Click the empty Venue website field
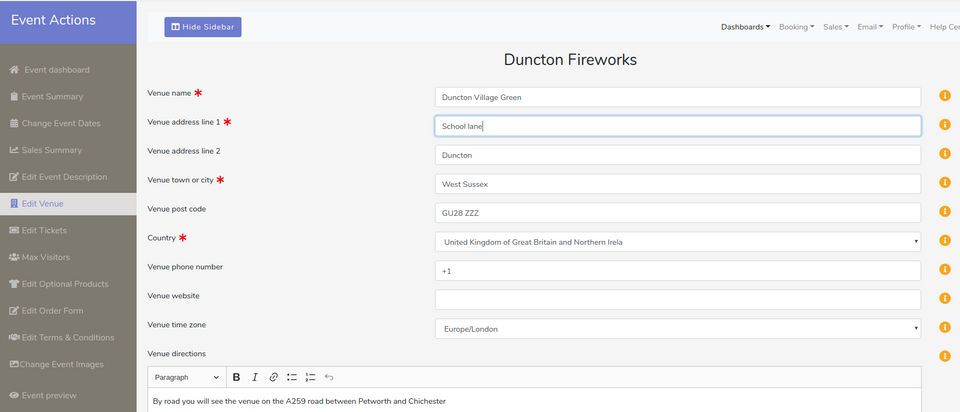This screenshot has width=960, height=412. (x=678, y=299)
